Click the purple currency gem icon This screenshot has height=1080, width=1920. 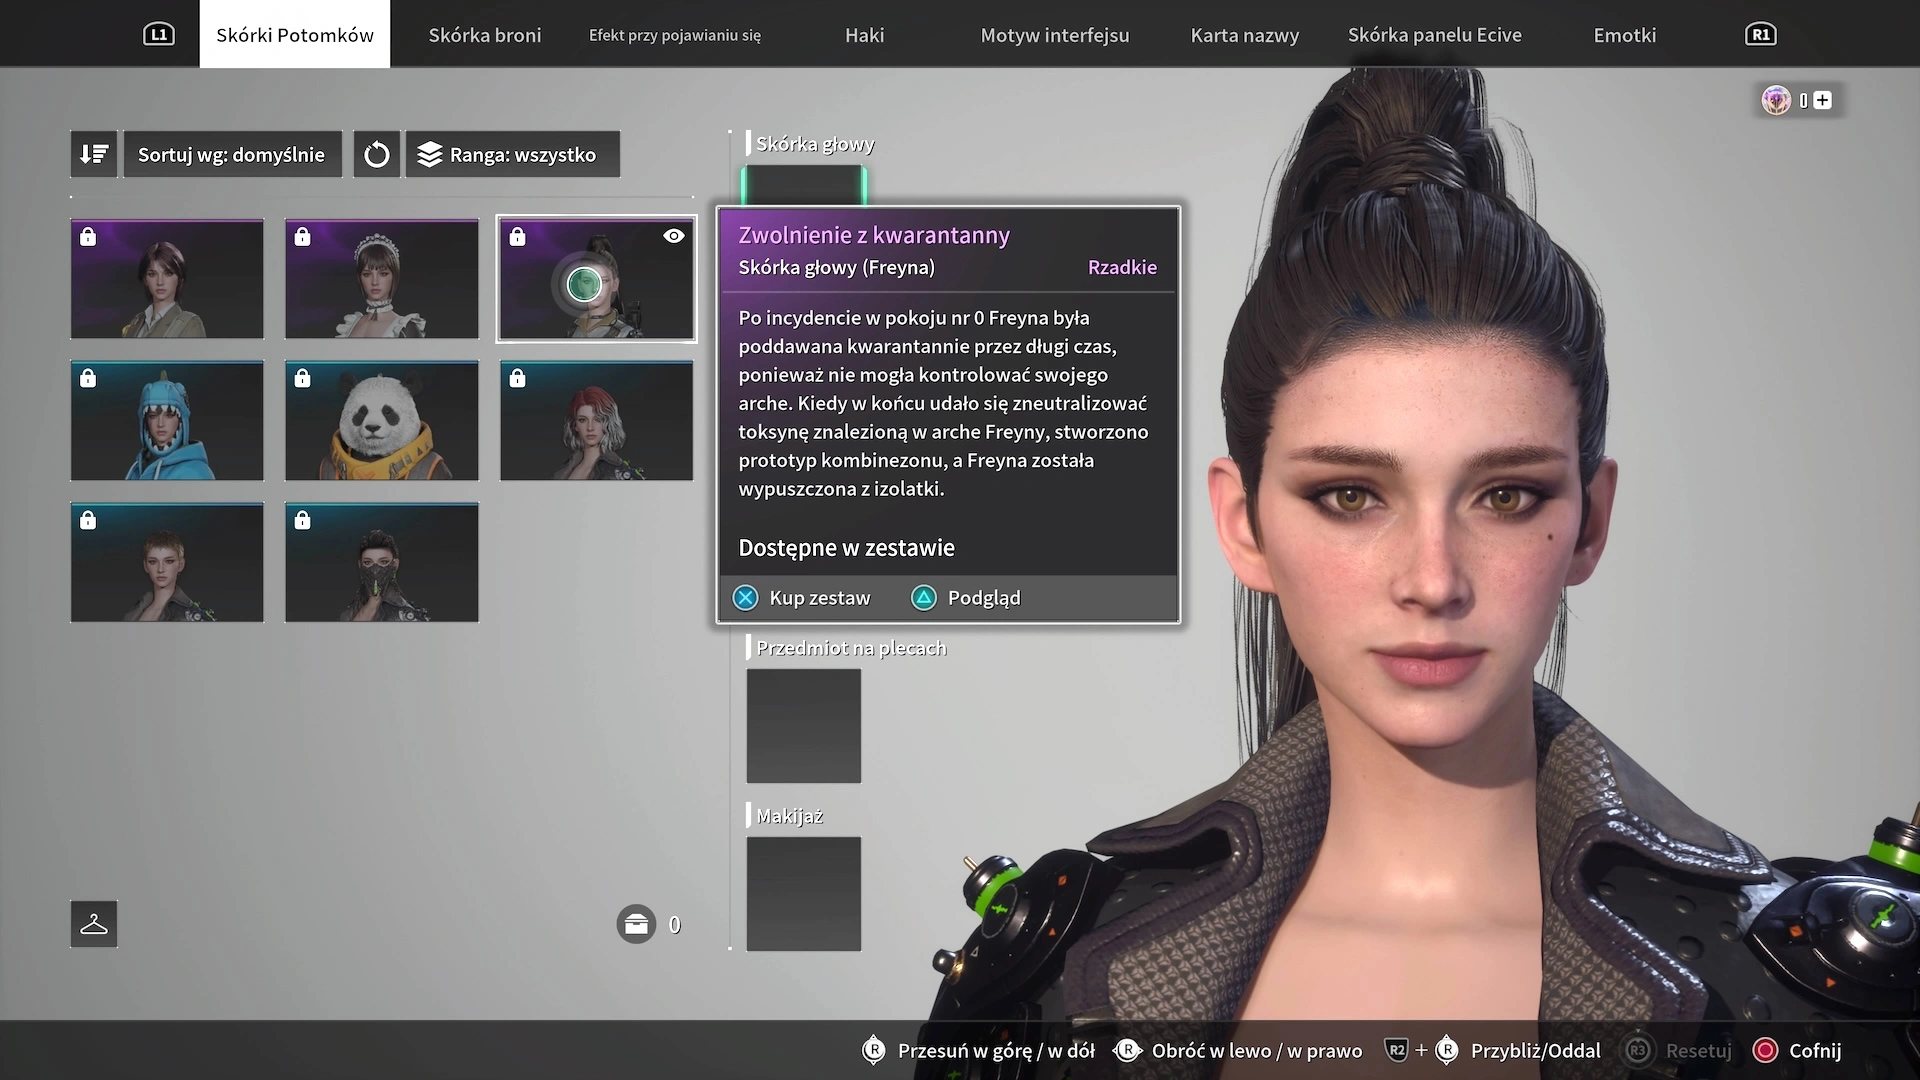tap(1777, 100)
